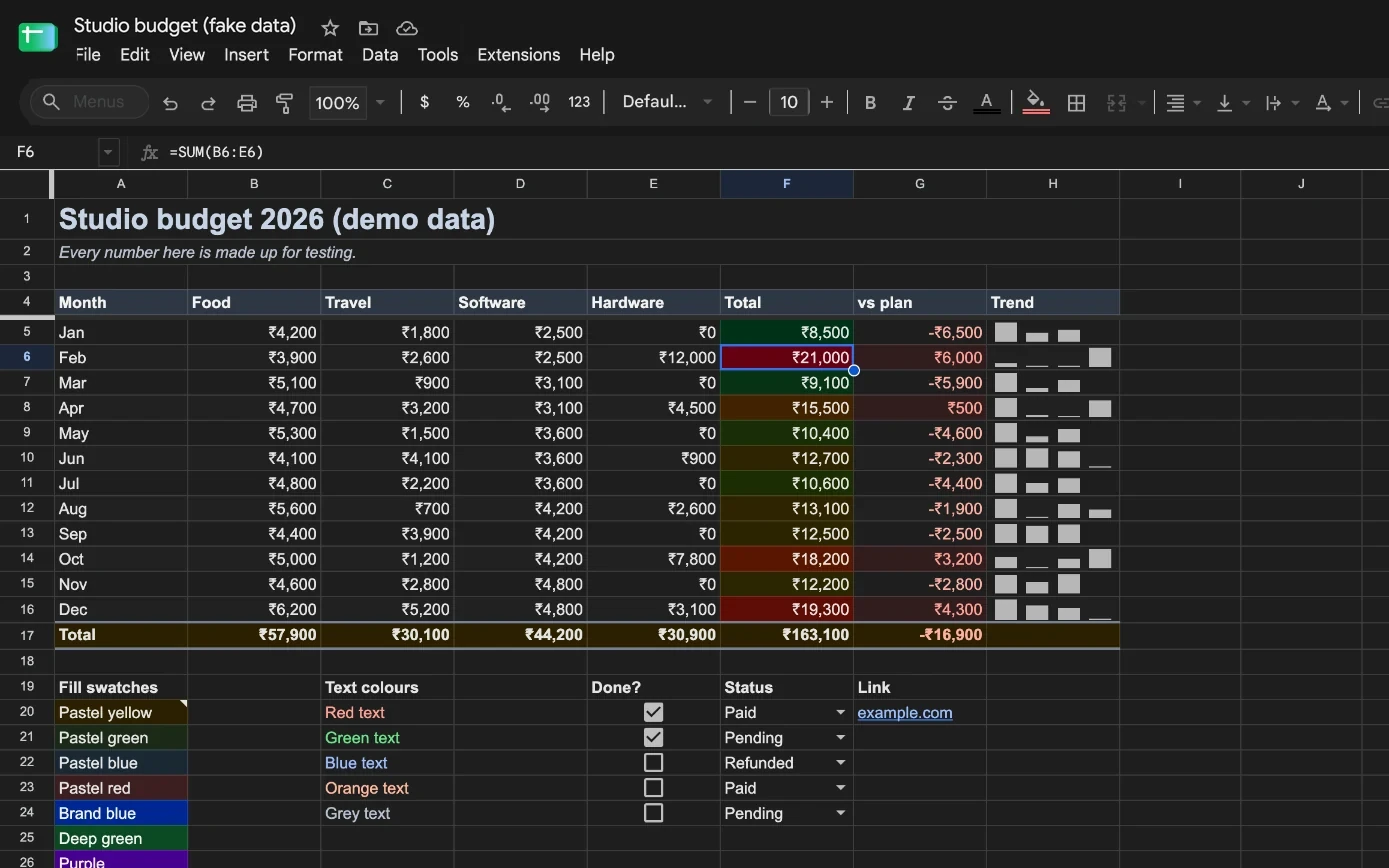Increase font size with plus button
Screen dimensions: 1389x868
pos(827,102)
